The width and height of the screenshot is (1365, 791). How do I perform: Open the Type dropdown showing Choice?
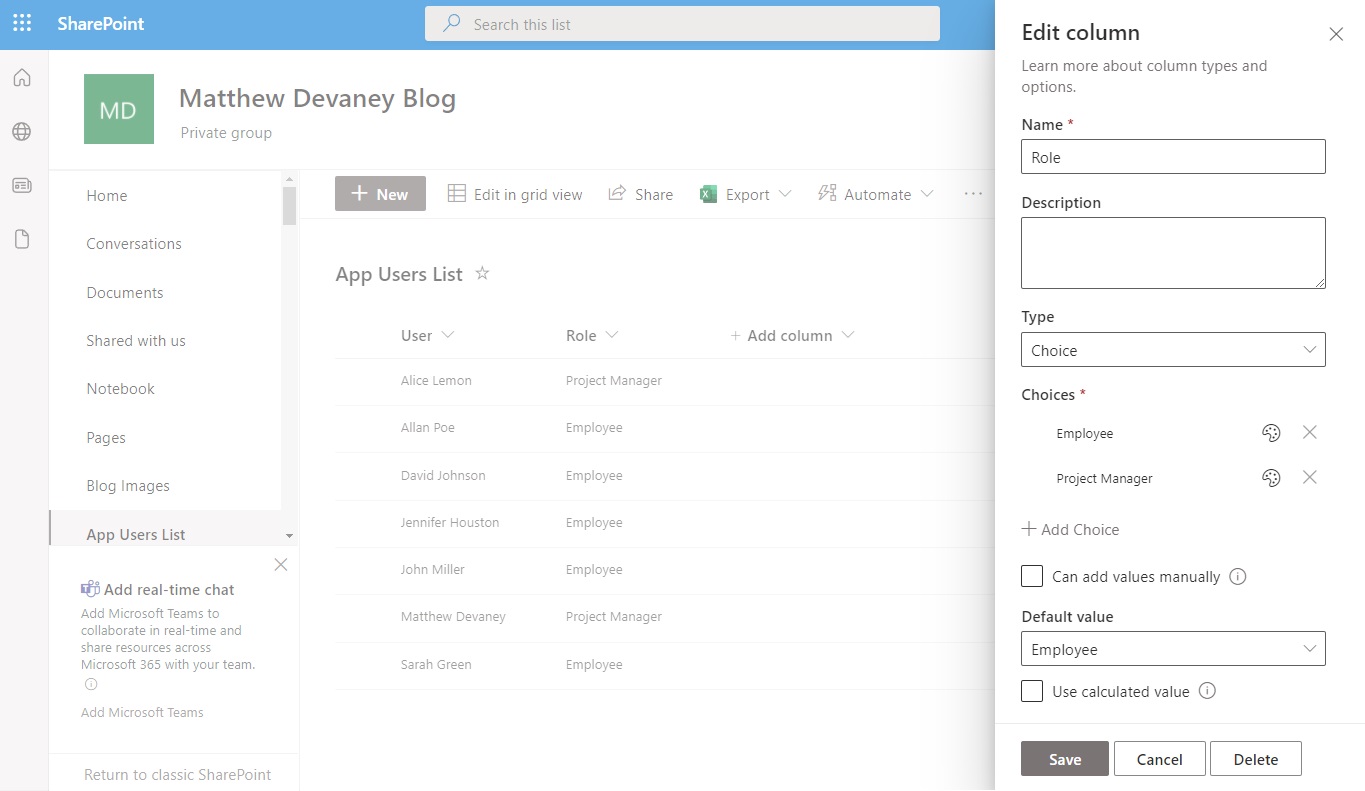(x=1173, y=350)
